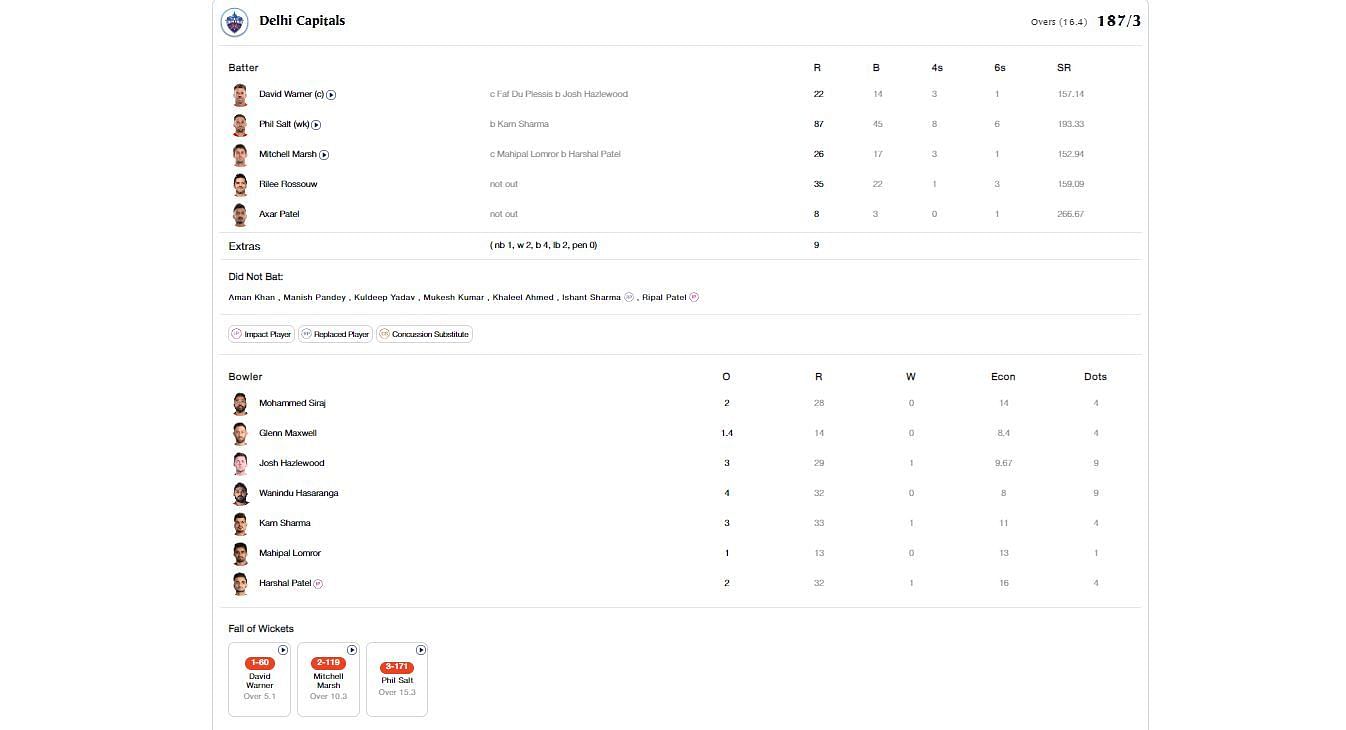Play David Warner's dismissal video icon
The height and width of the screenshot is (730, 1346).
pos(331,95)
